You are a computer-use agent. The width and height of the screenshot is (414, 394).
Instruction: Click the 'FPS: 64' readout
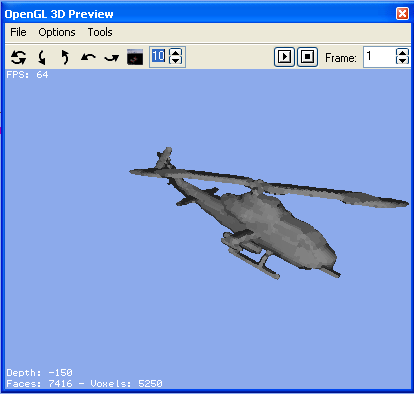tap(27, 75)
